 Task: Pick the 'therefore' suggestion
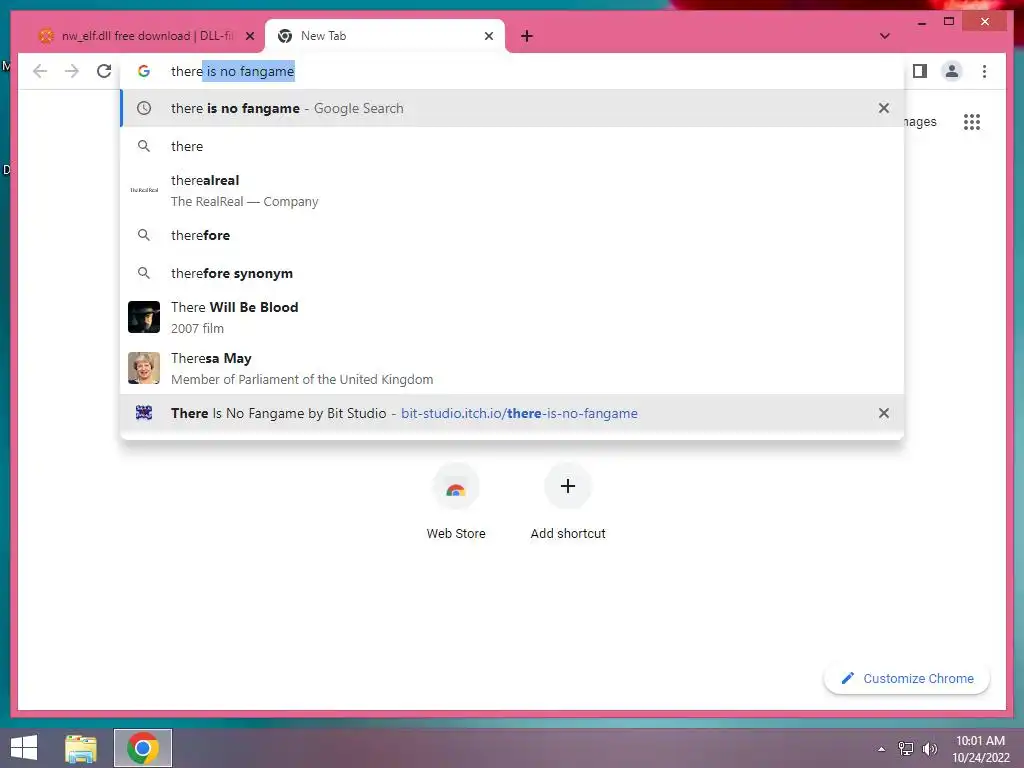(x=512, y=235)
